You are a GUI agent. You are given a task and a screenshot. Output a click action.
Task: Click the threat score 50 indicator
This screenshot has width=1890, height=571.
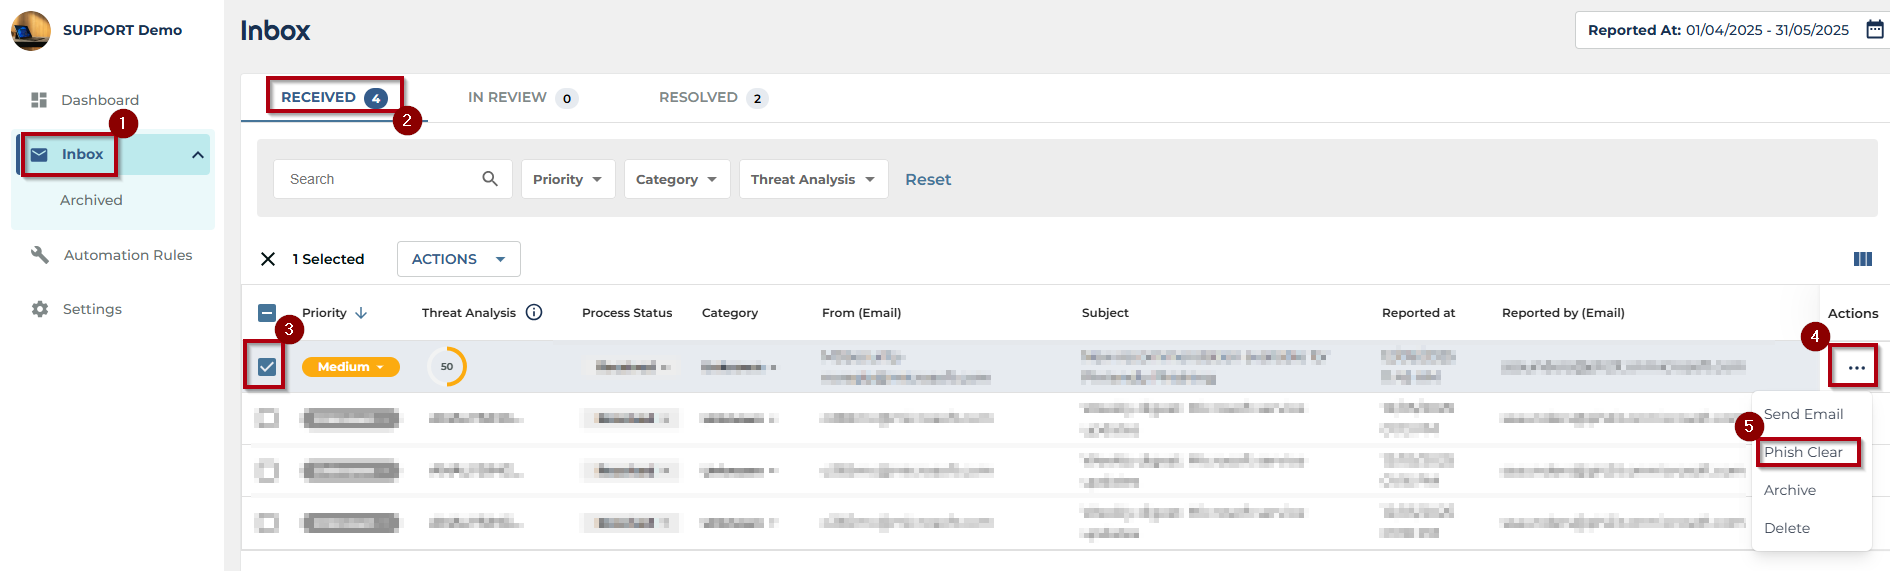[447, 367]
